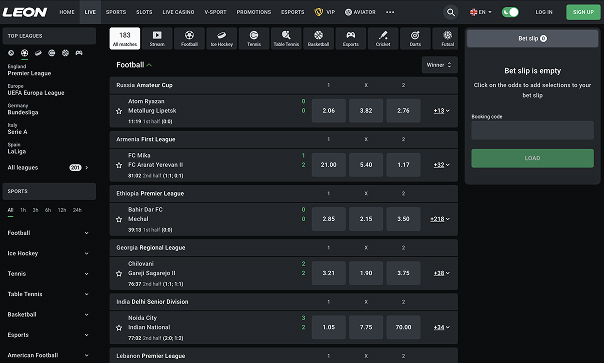
Task: Open the VIP crest menu item
Action: [x=325, y=12]
